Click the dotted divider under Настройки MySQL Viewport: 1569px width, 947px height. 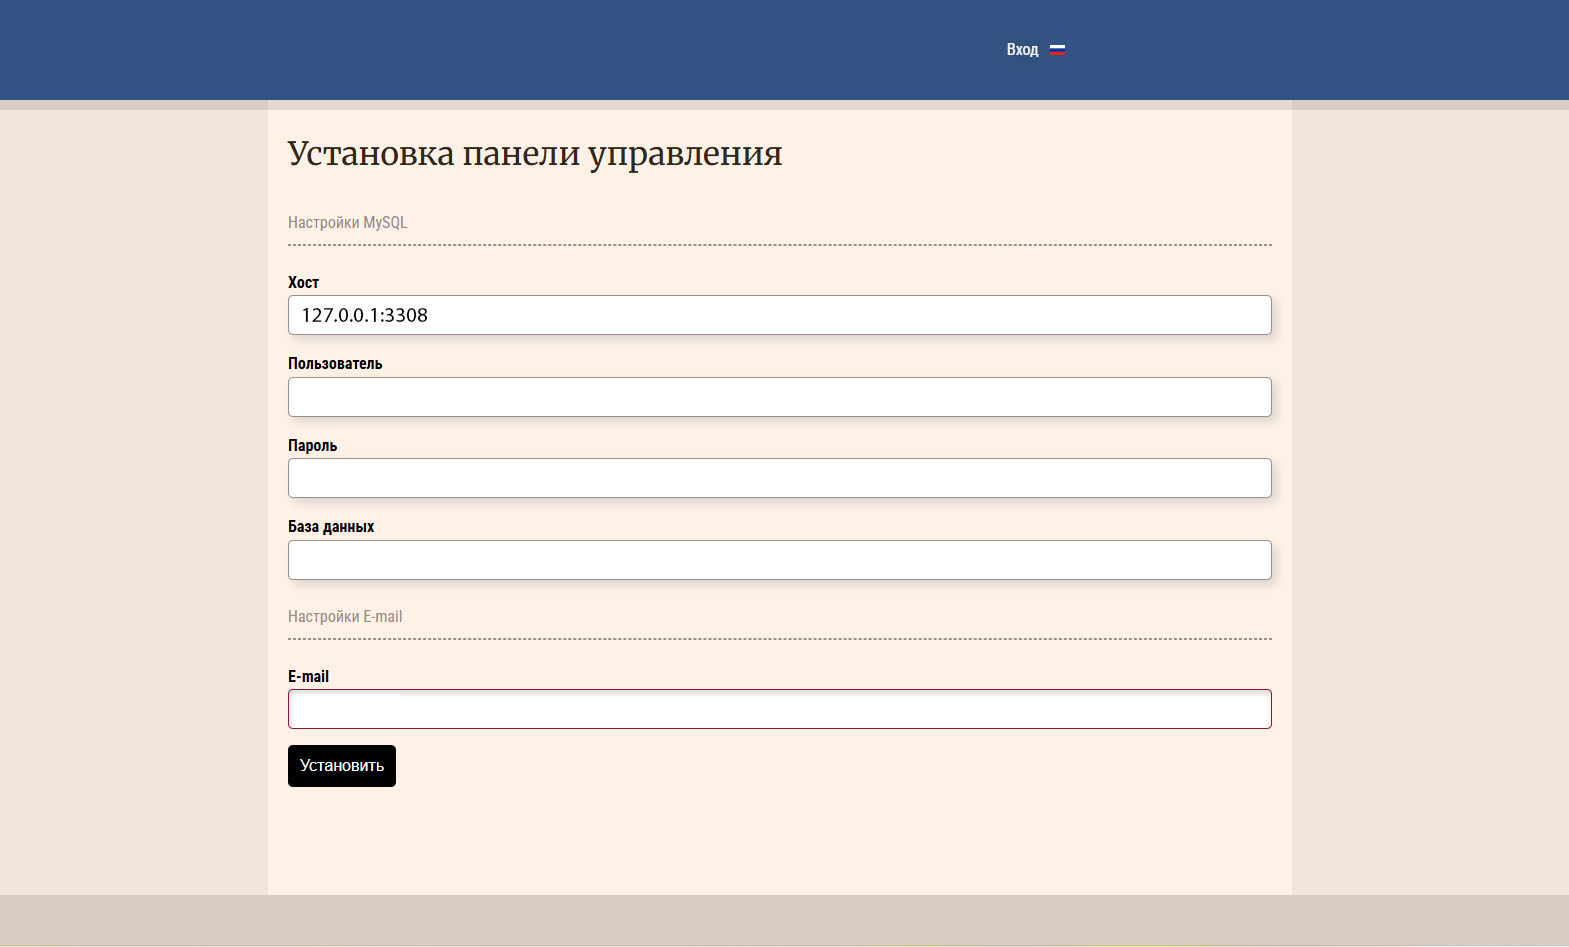pyautogui.click(x=779, y=245)
